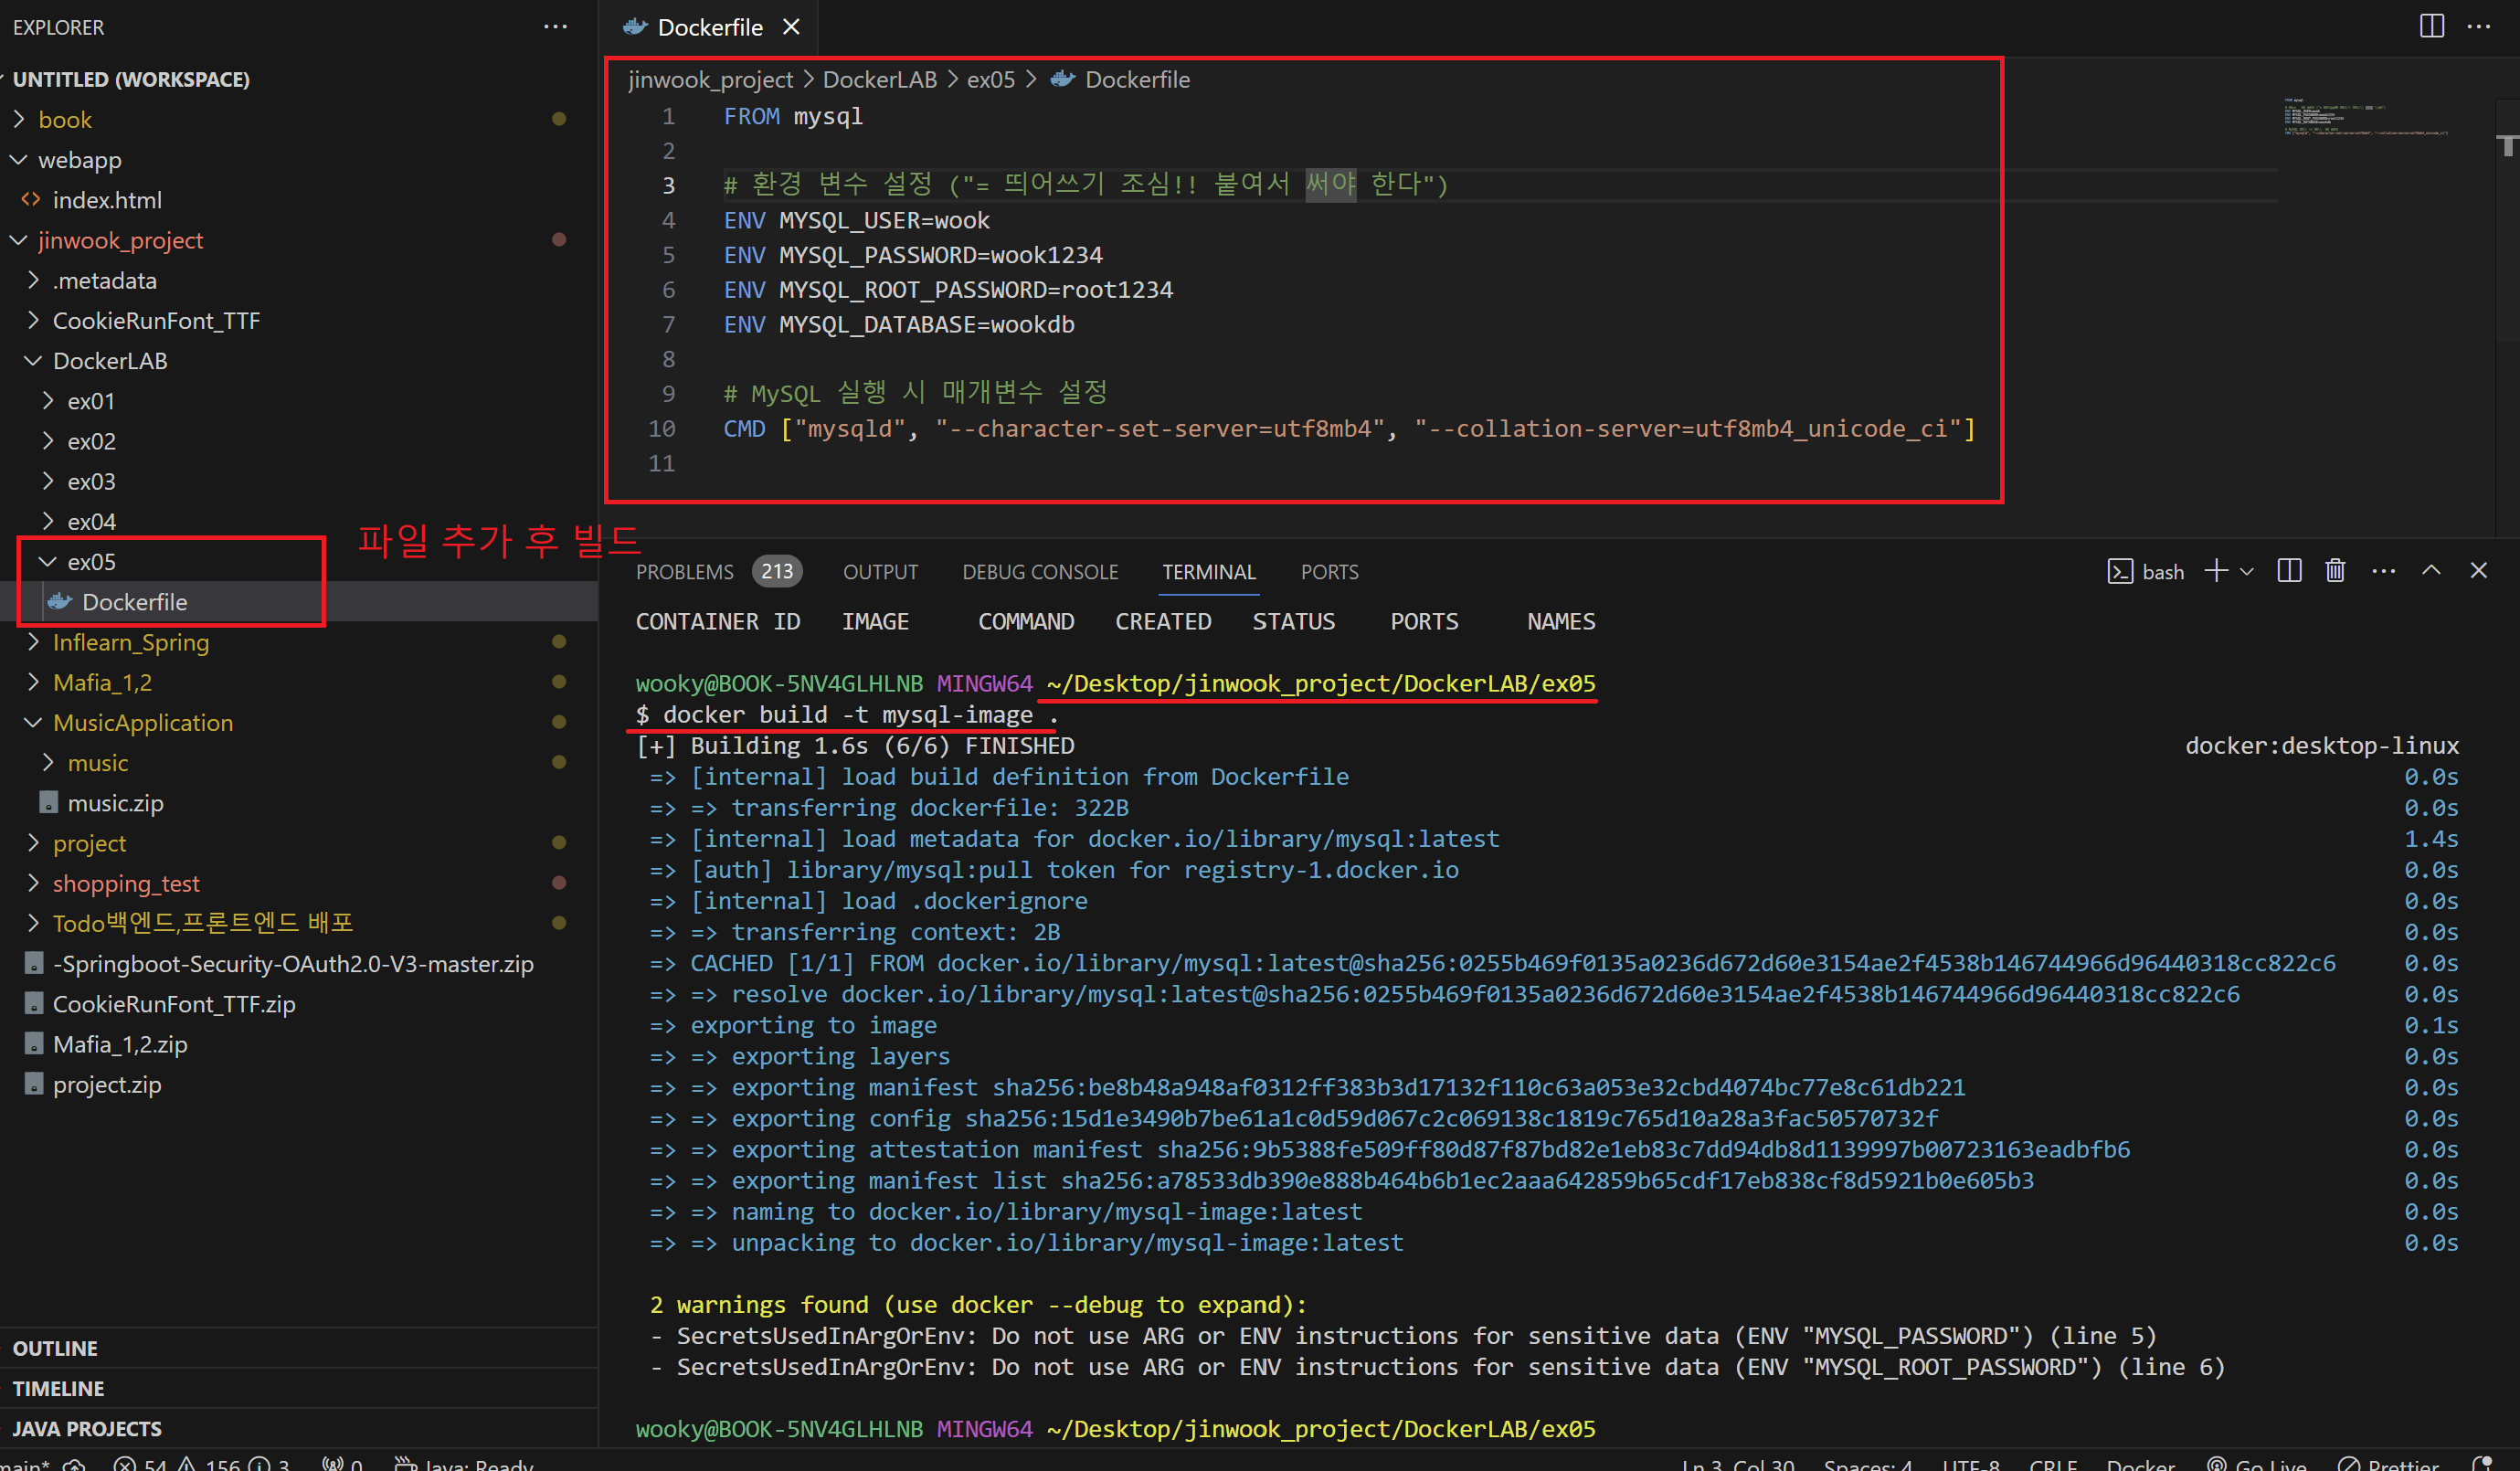Screen dimensions: 2520x1471
Task: Open more actions in the terminal panel
Action: (x=2383, y=571)
